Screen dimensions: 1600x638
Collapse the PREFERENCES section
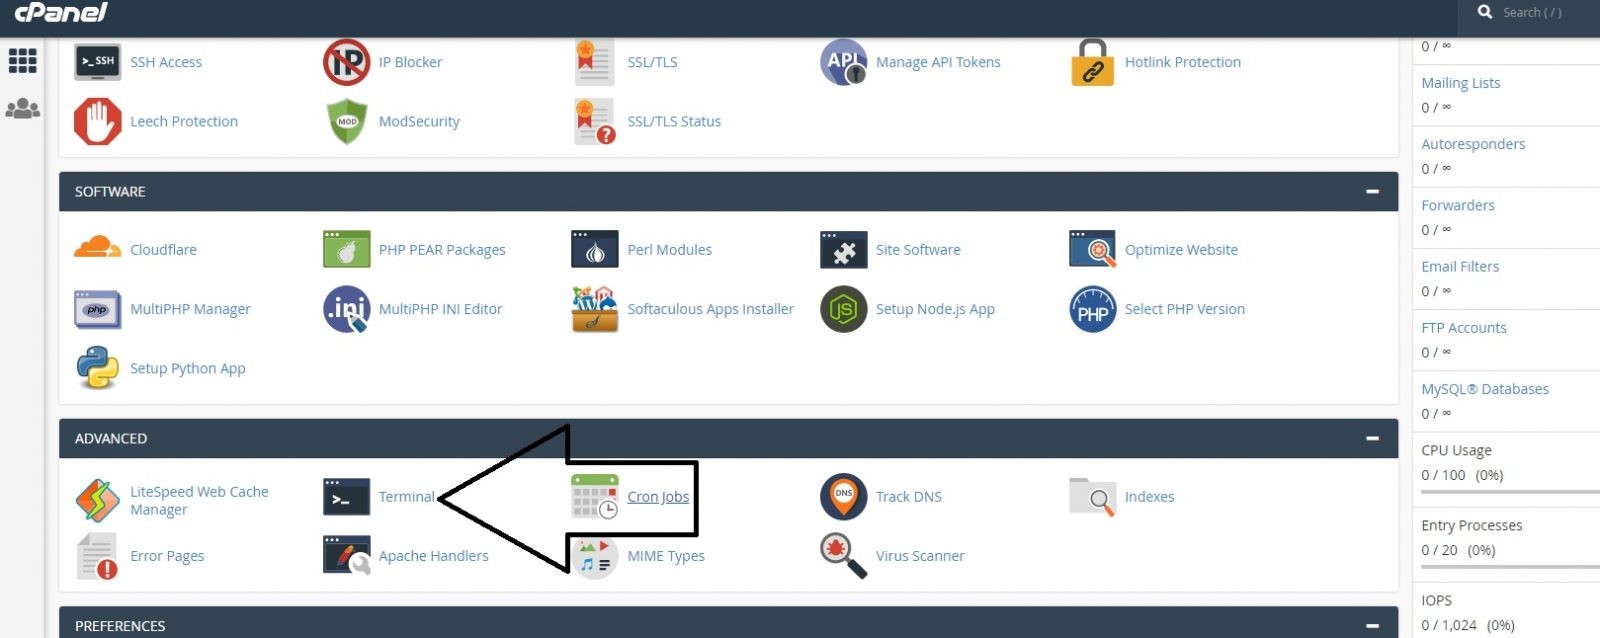point(1372,626)
